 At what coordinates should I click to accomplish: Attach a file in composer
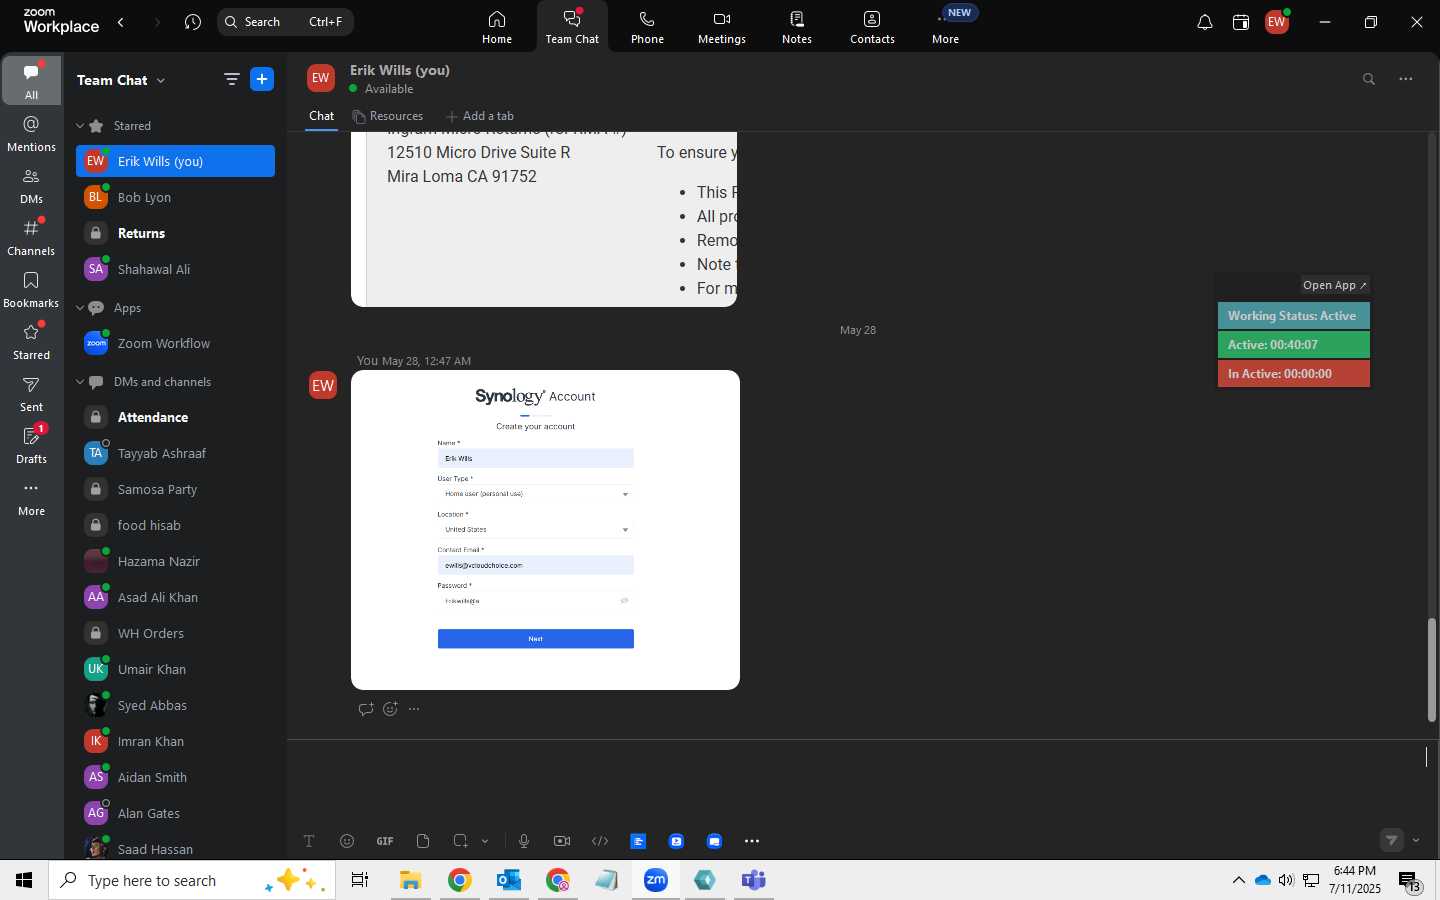tap(423, 841)
